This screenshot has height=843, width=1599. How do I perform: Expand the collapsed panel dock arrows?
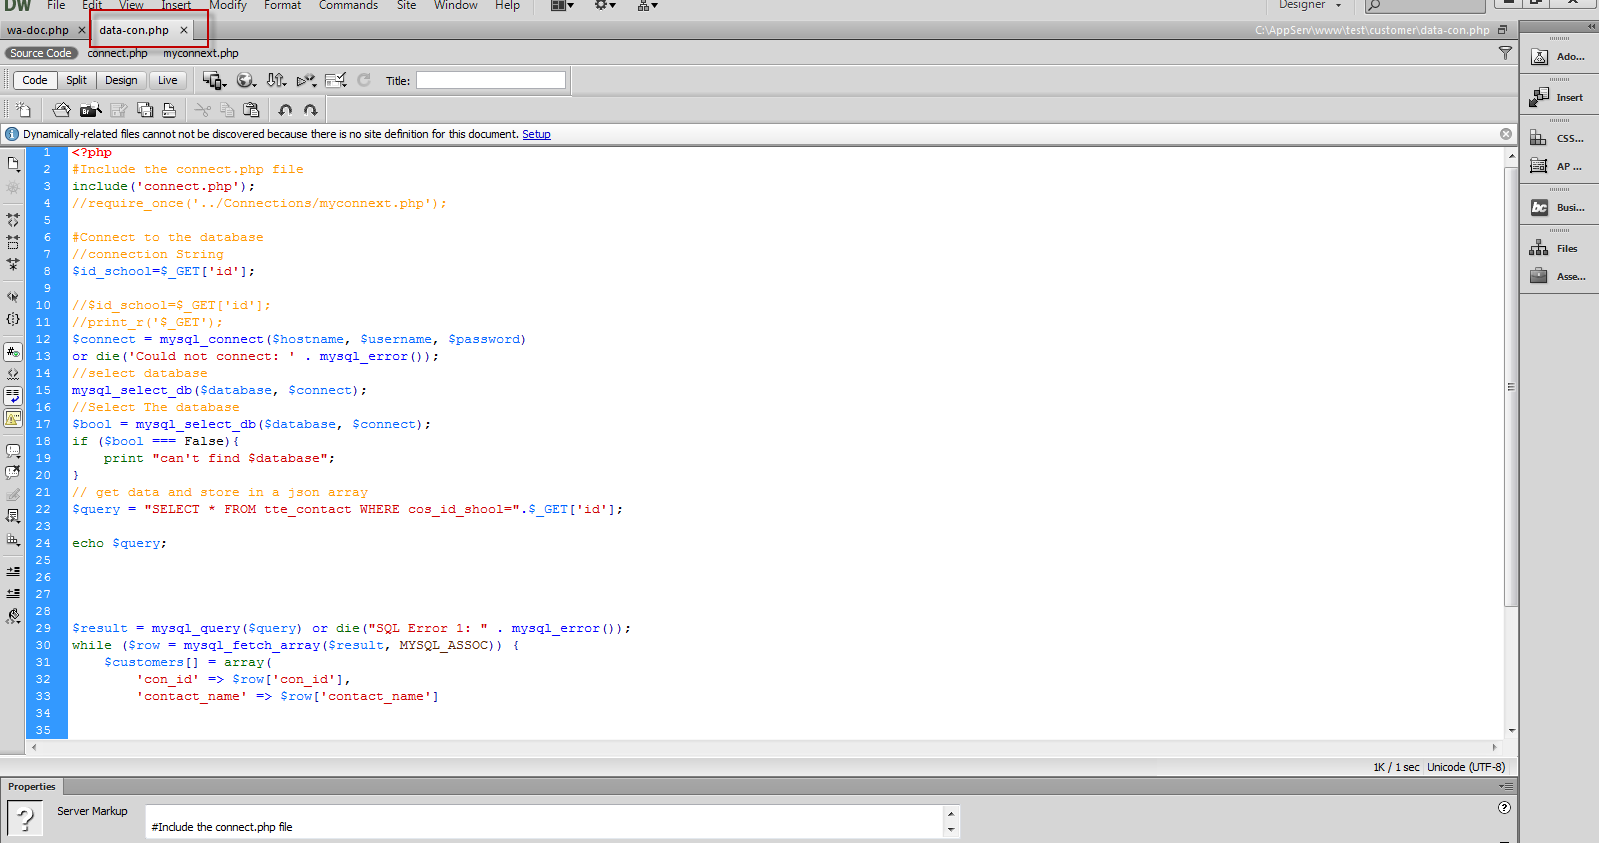(x=1592, y=27)
